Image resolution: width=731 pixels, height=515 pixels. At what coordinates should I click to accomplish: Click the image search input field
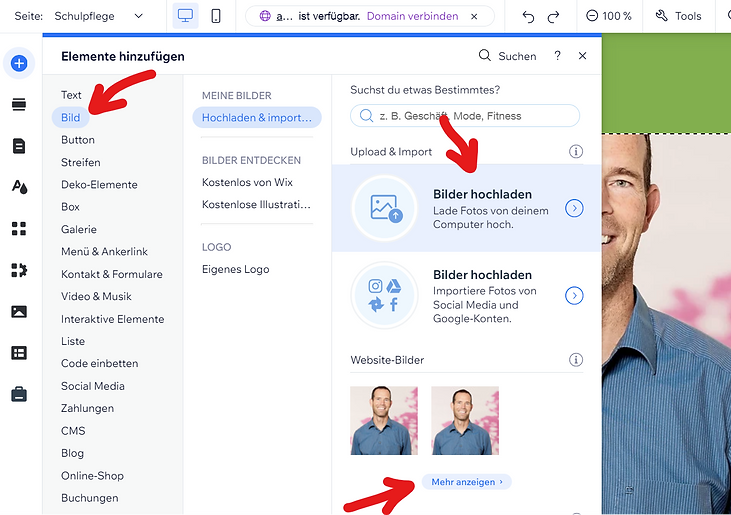tap(465, 116)
